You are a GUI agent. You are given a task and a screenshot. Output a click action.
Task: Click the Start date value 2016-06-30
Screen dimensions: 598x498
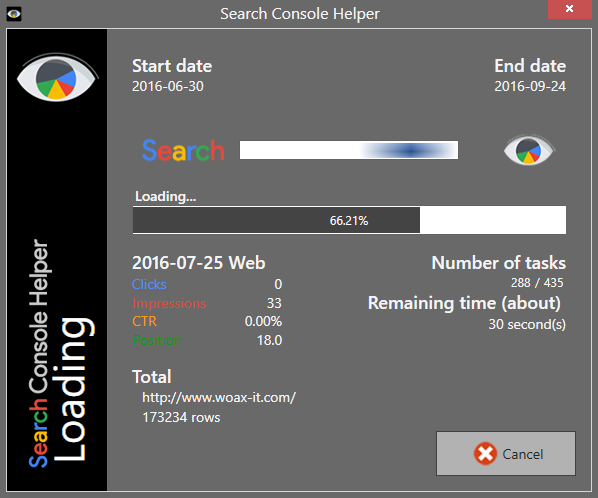pos(168,86)
